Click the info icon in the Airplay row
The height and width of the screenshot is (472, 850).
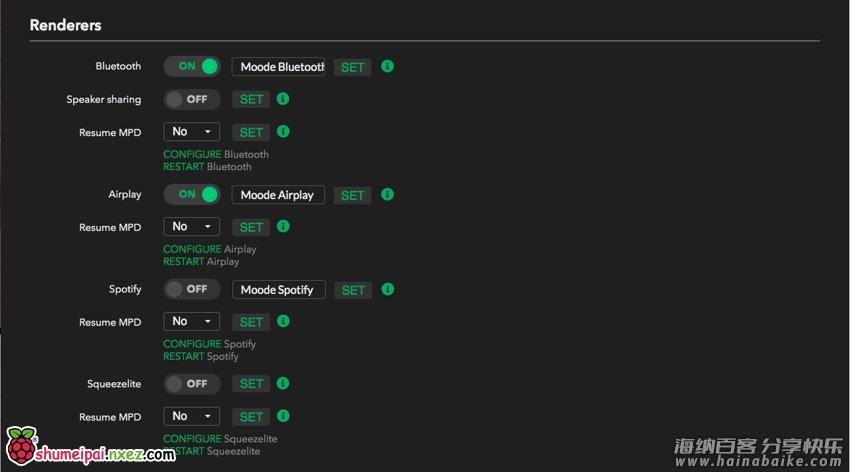(x=387, y=194)
